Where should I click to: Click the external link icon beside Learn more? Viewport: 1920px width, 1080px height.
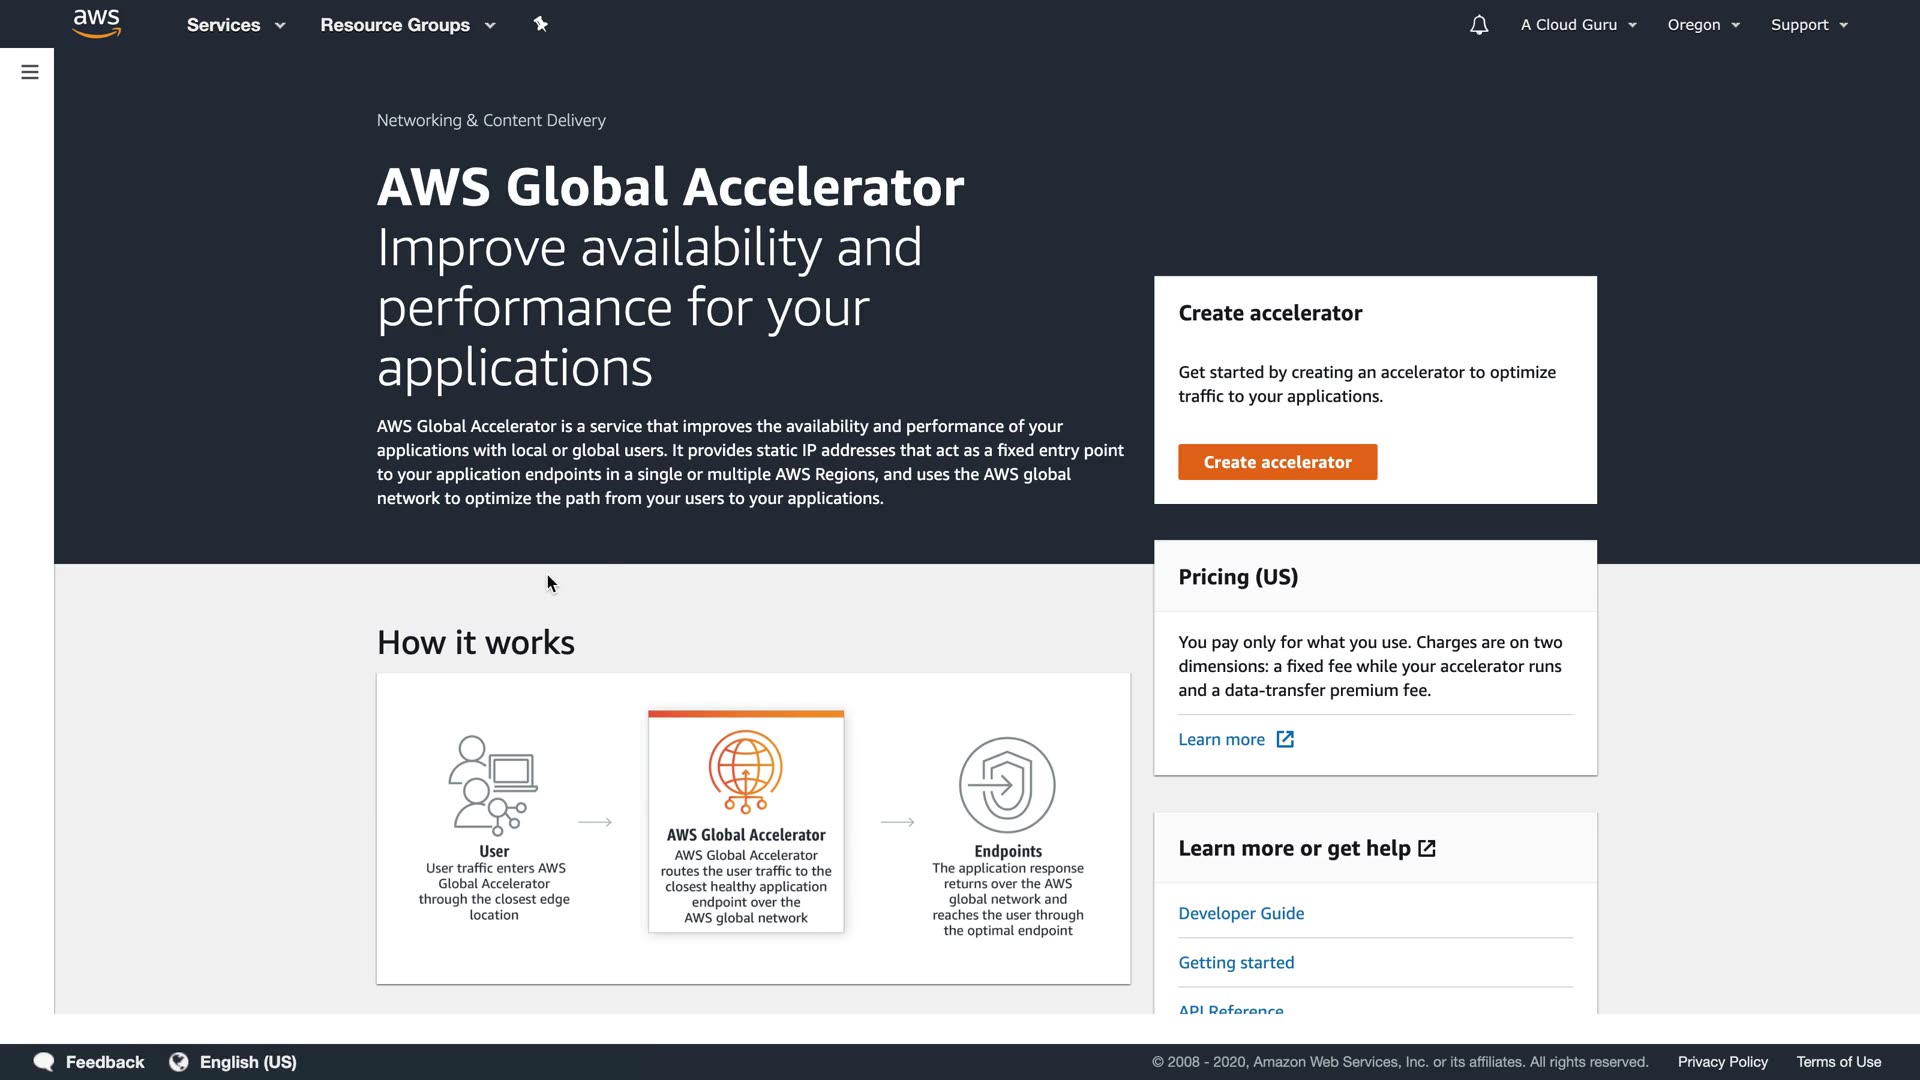coord(1285,739)
